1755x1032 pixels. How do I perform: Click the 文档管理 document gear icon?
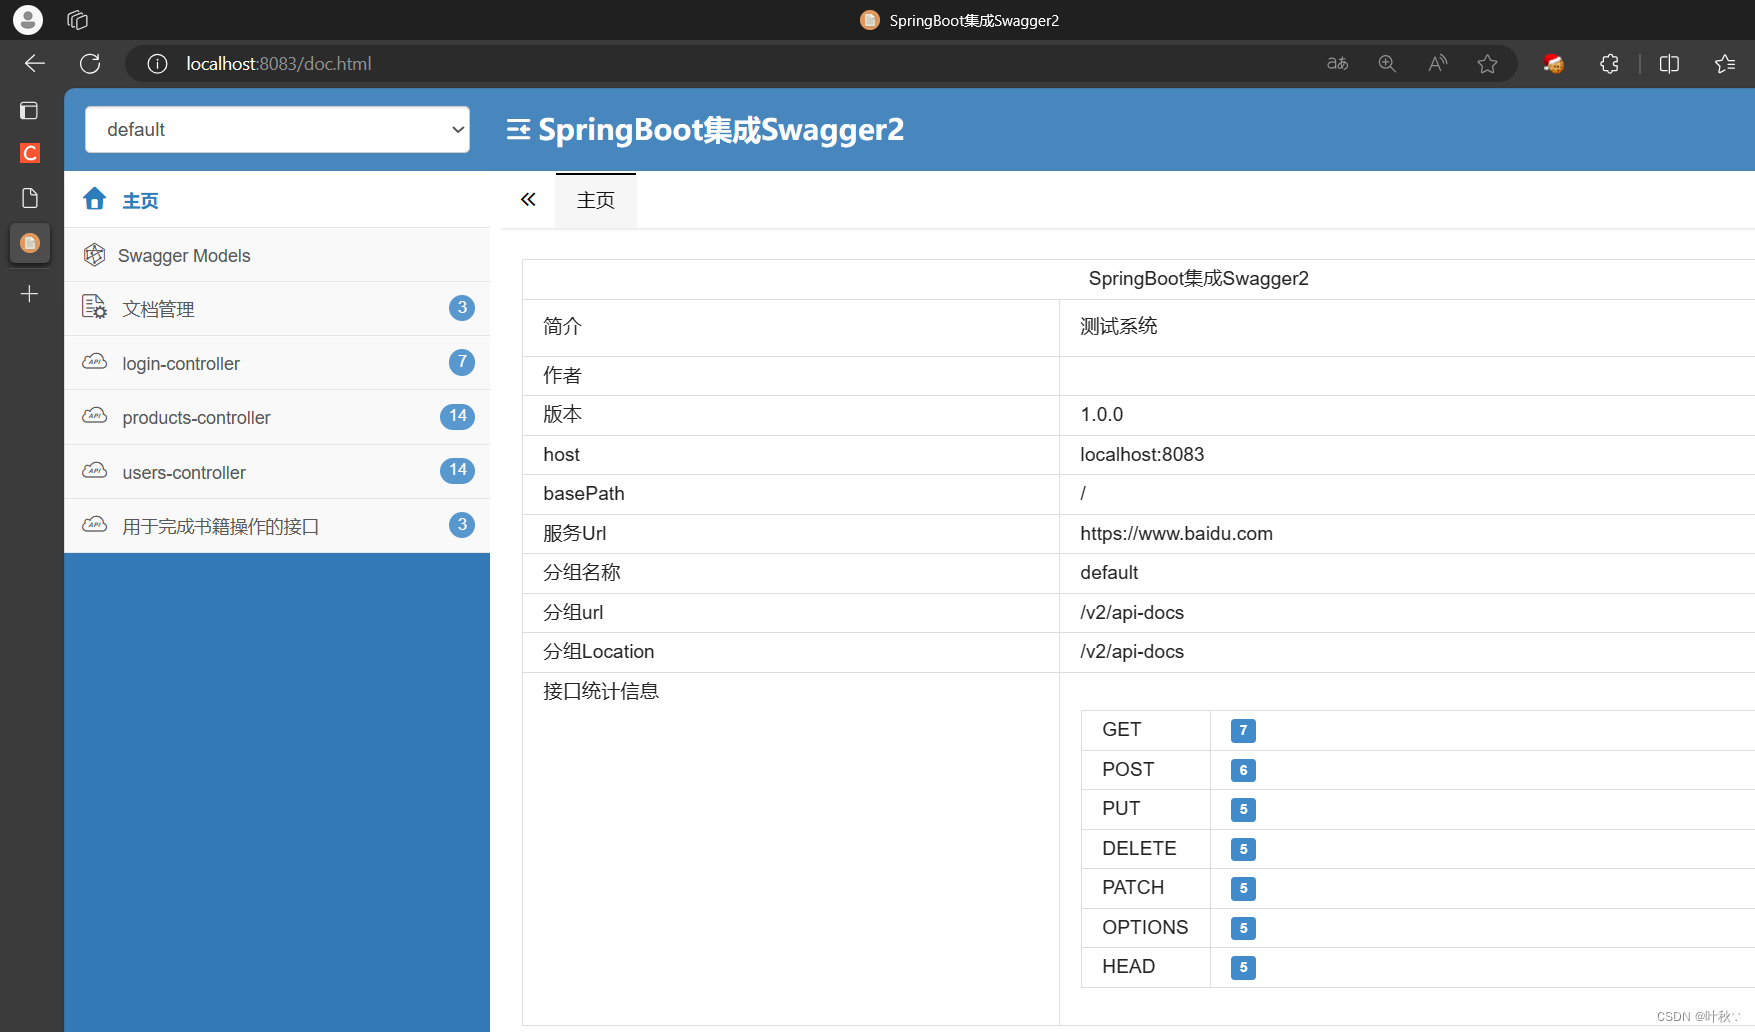click(x=94, y=307)
